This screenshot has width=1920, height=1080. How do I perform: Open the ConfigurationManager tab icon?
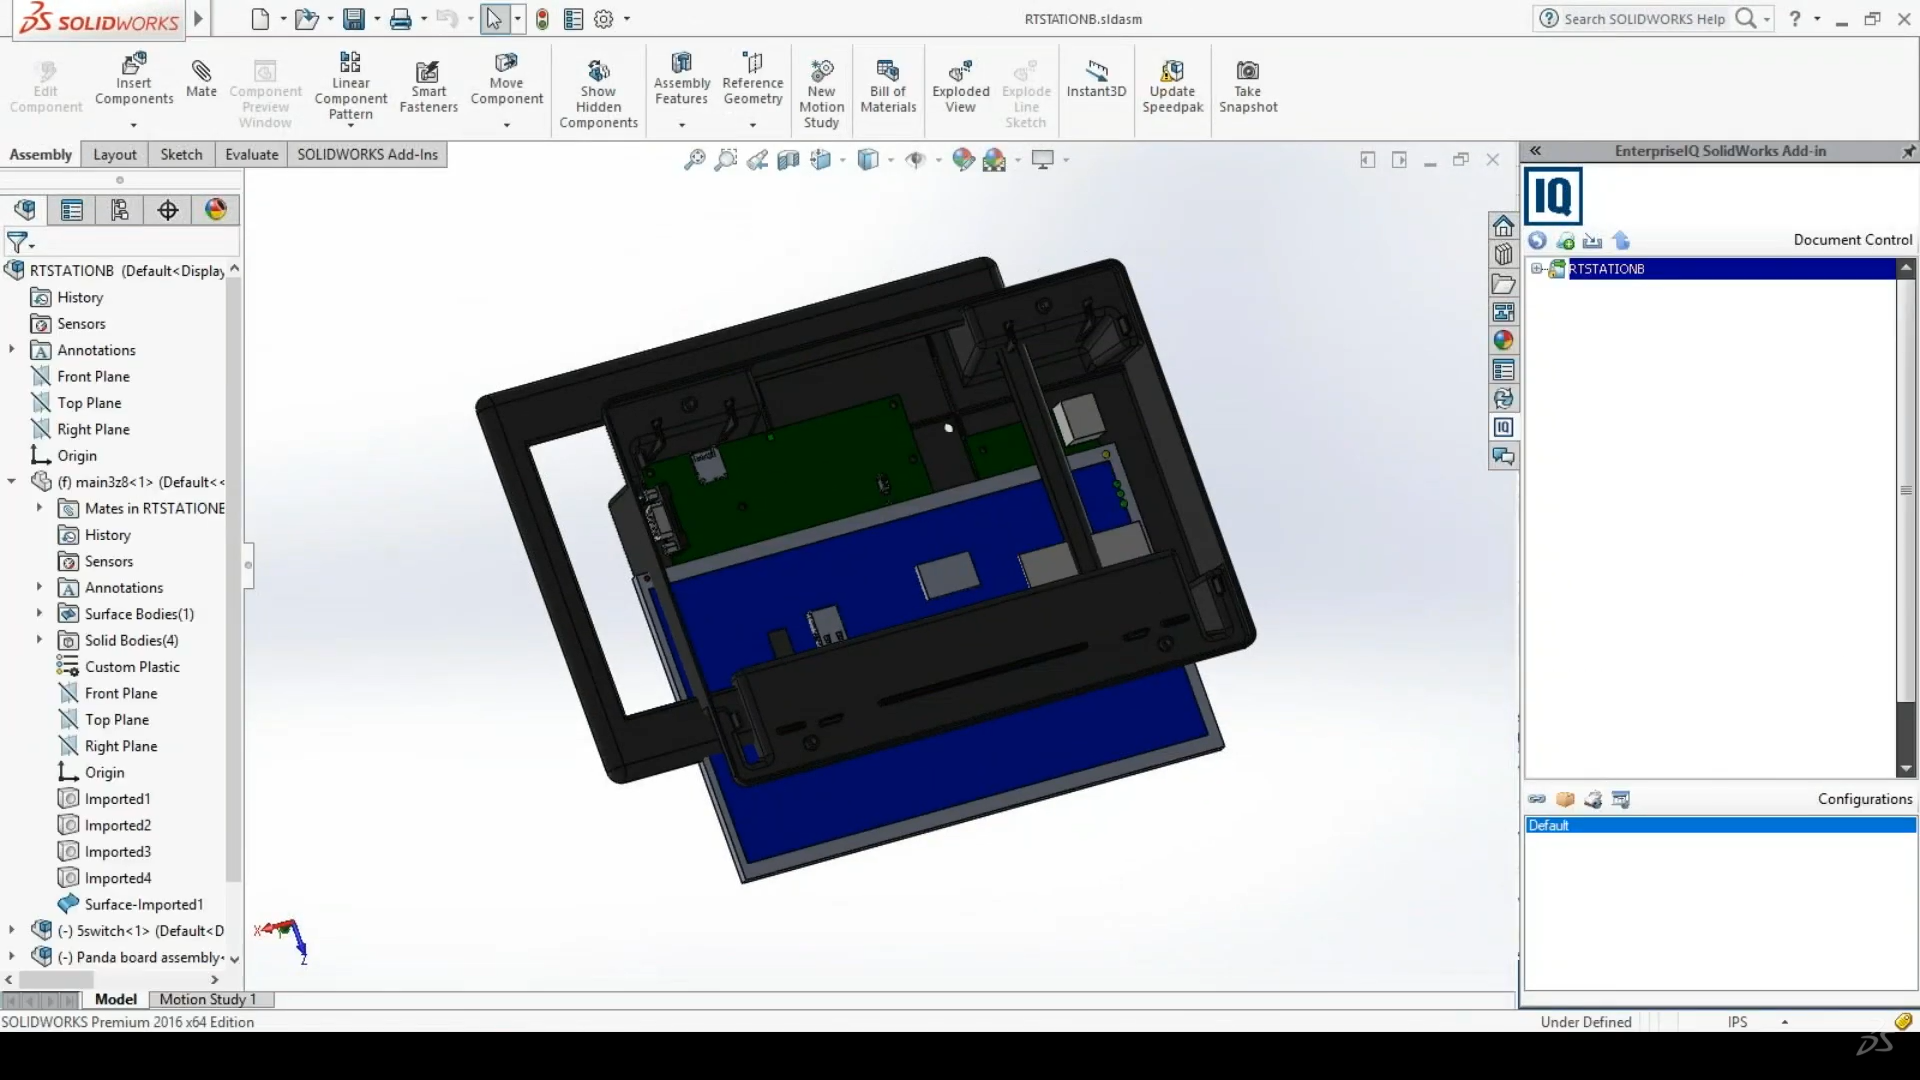[x=120, y=210]
